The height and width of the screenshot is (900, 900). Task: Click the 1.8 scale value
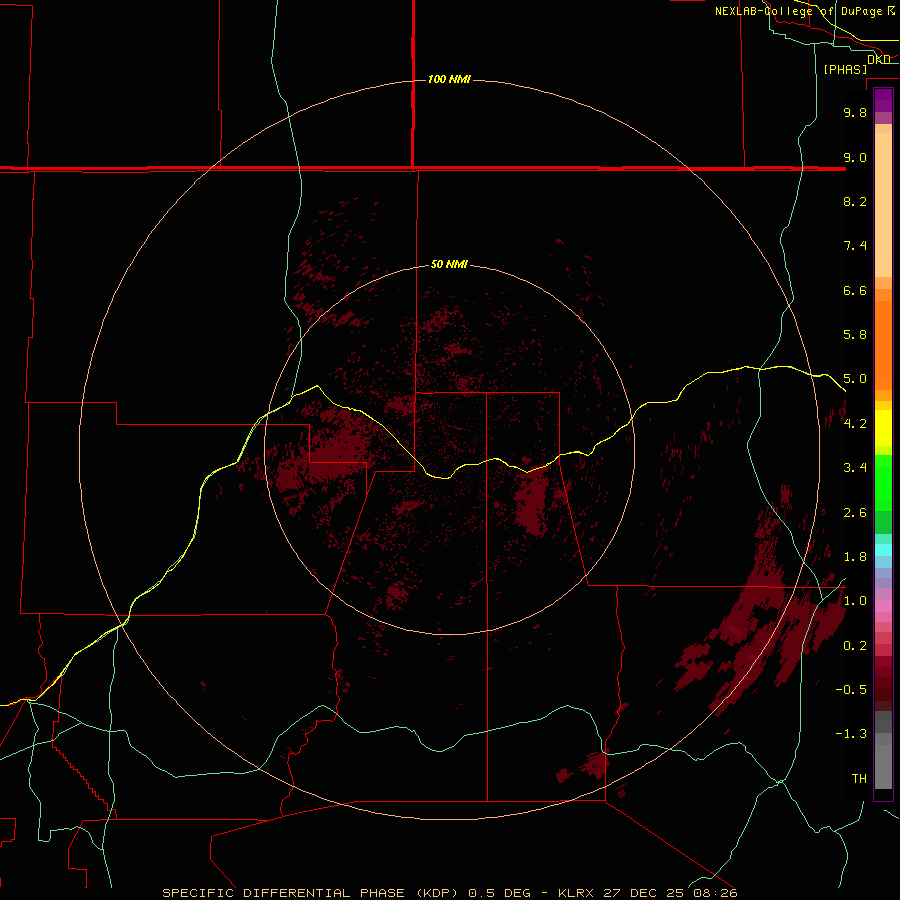pyautogui.click(x=855, y=557)
